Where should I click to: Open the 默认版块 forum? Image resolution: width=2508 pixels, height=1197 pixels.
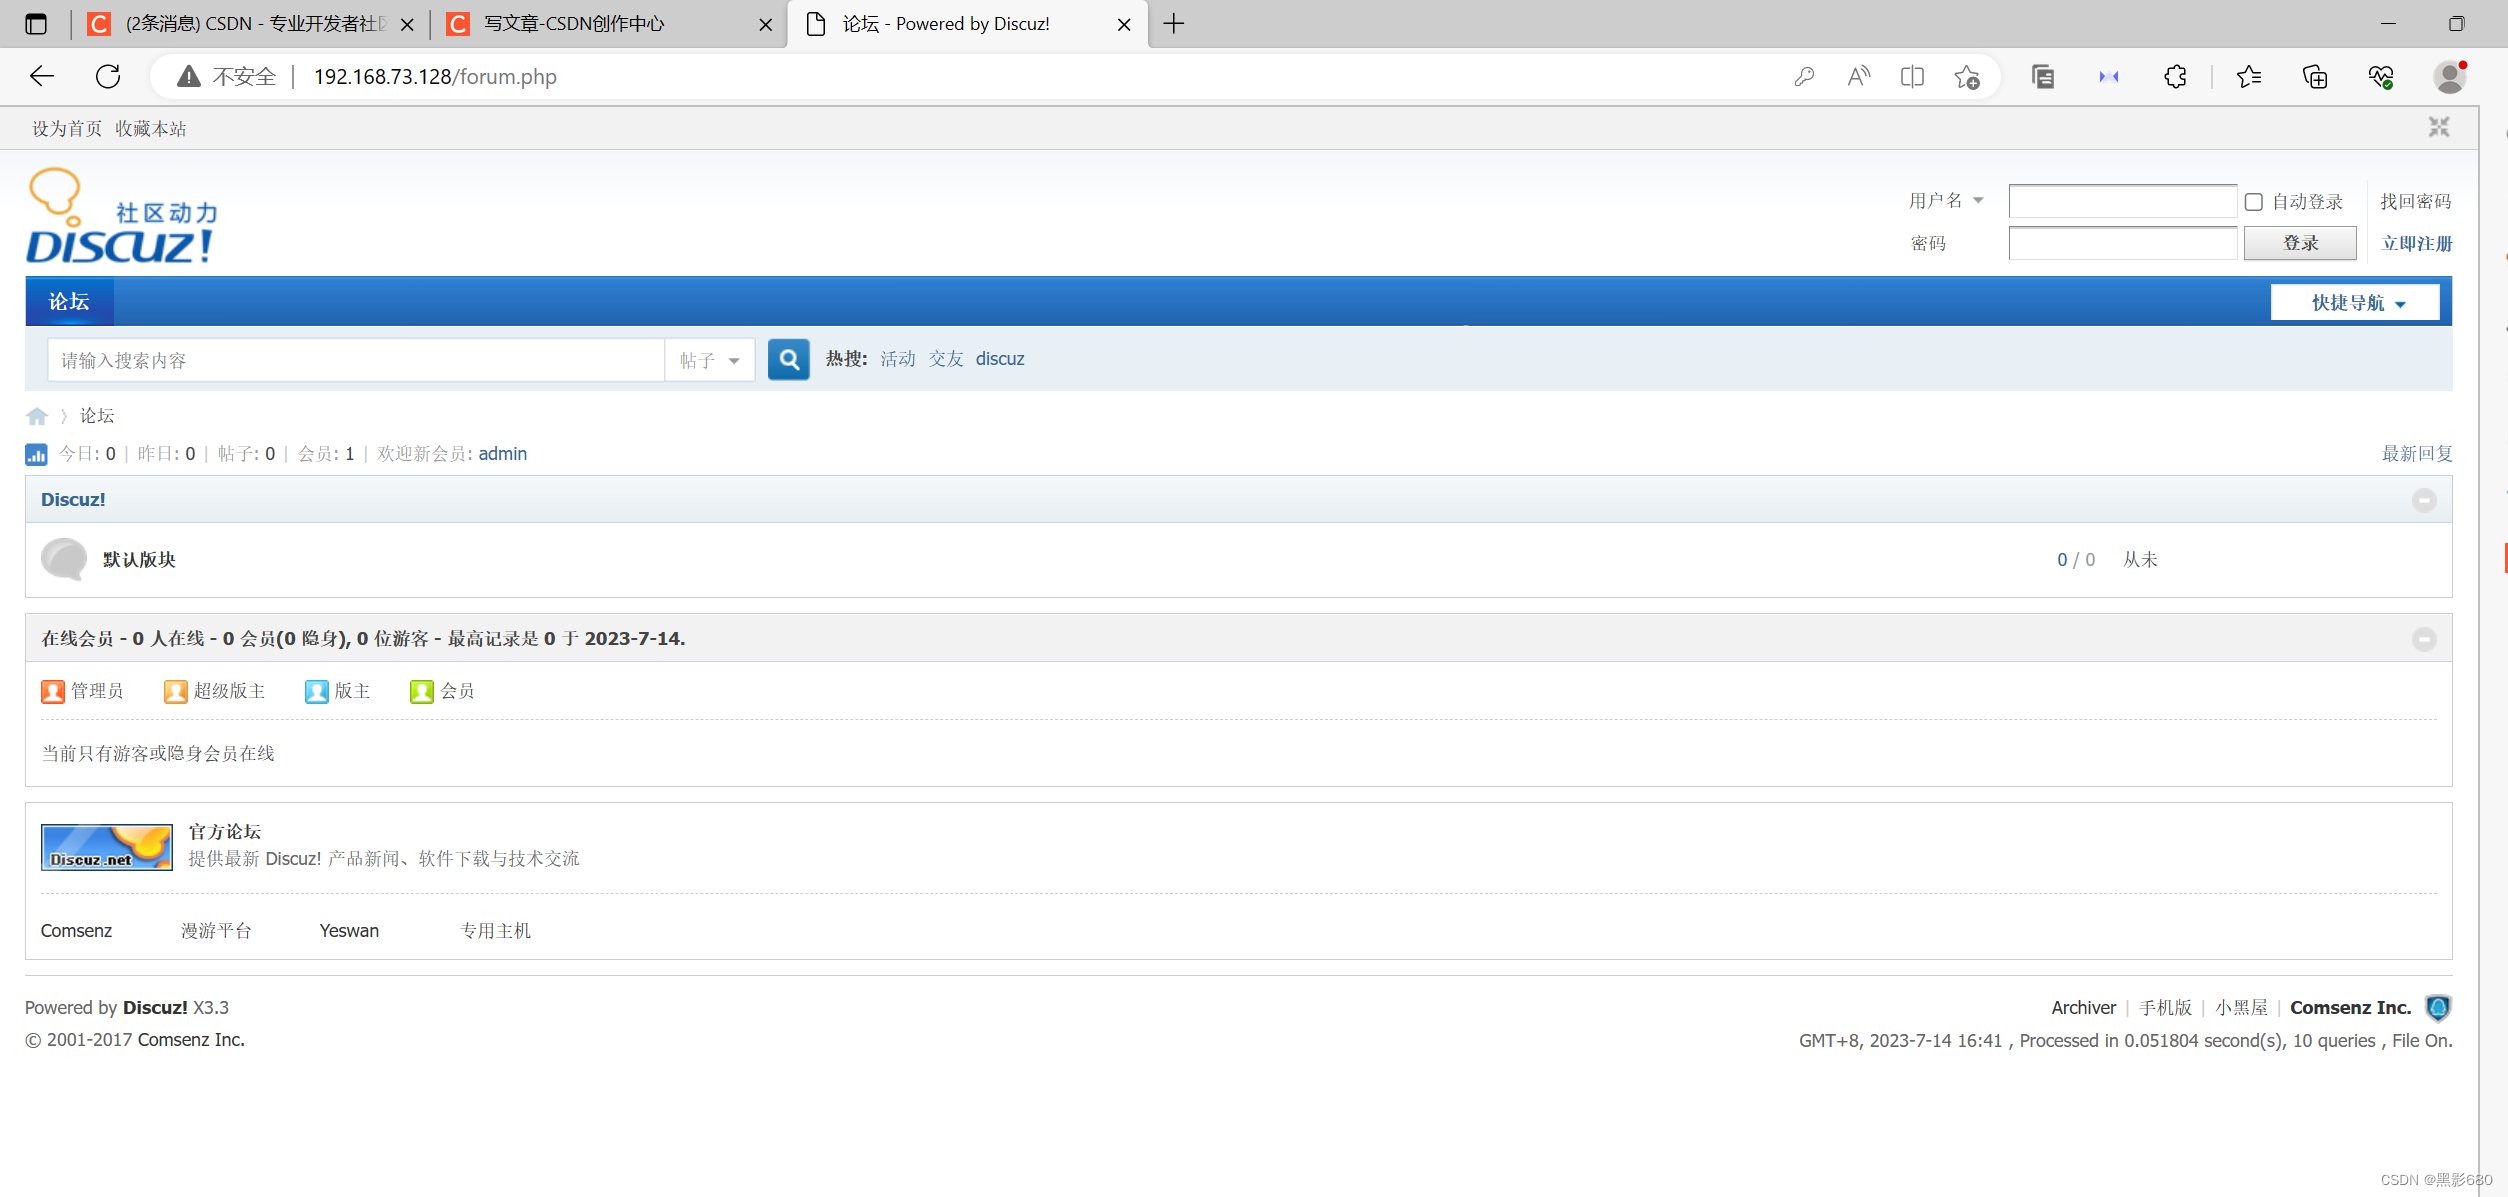pyautogui.click(x=139, y=559)
